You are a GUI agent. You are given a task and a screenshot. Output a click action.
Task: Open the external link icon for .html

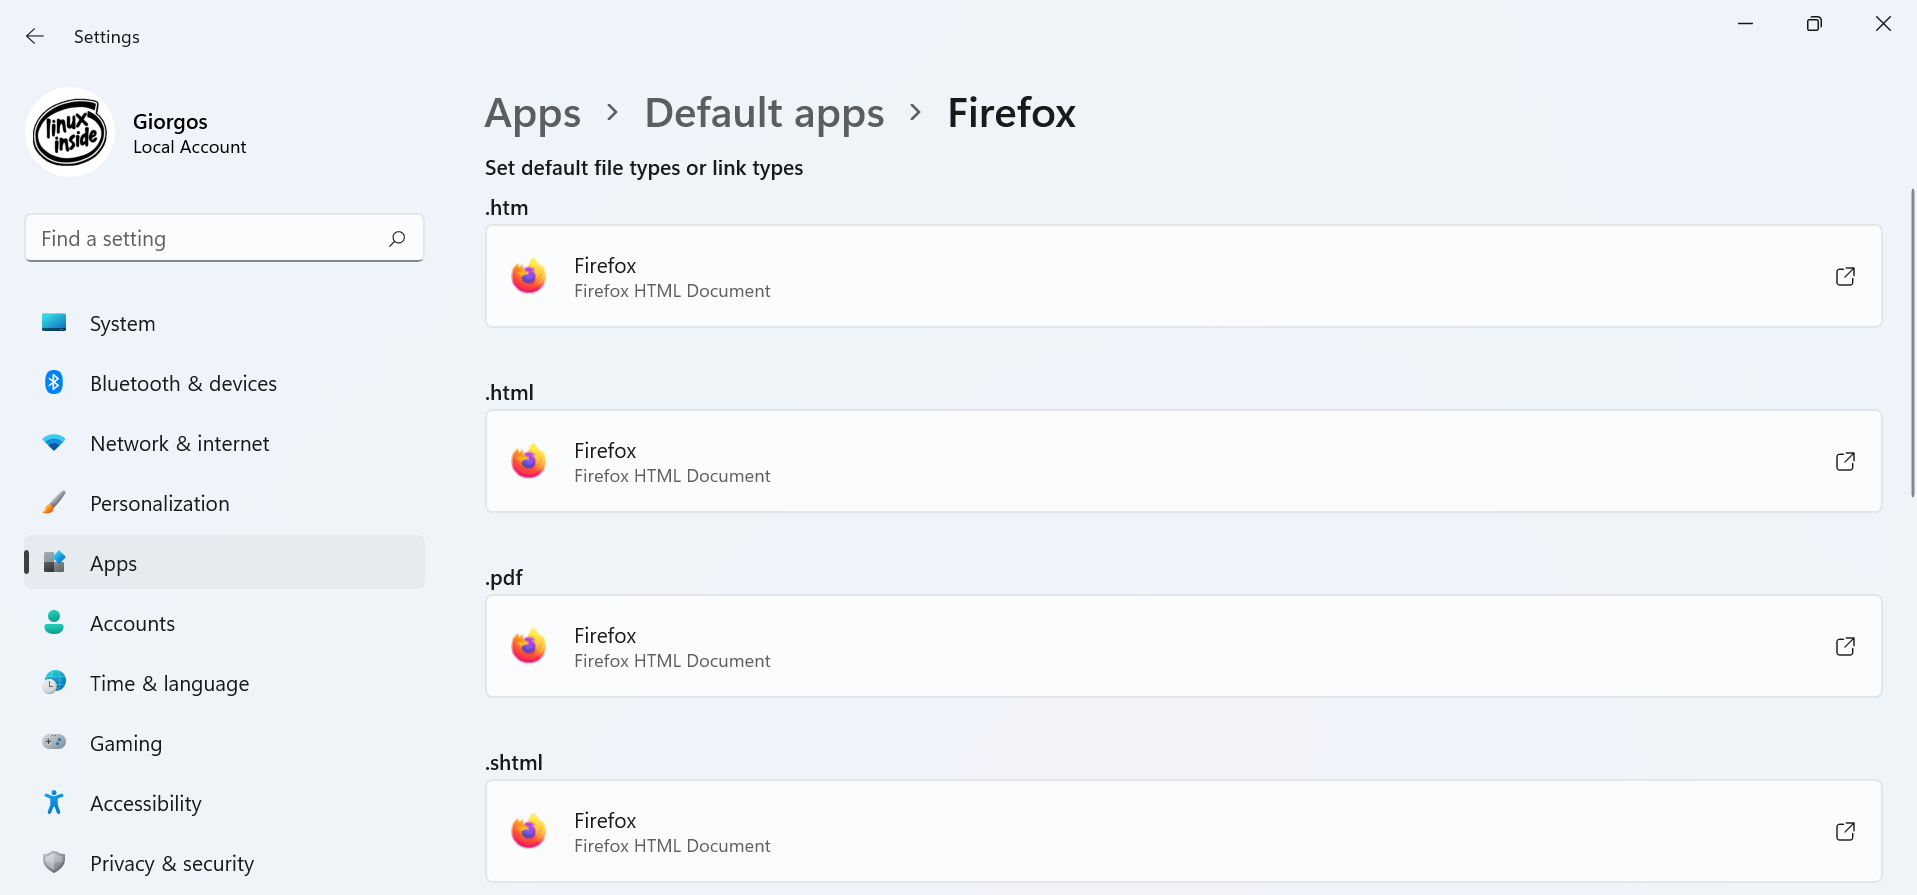pos(1846,461)
